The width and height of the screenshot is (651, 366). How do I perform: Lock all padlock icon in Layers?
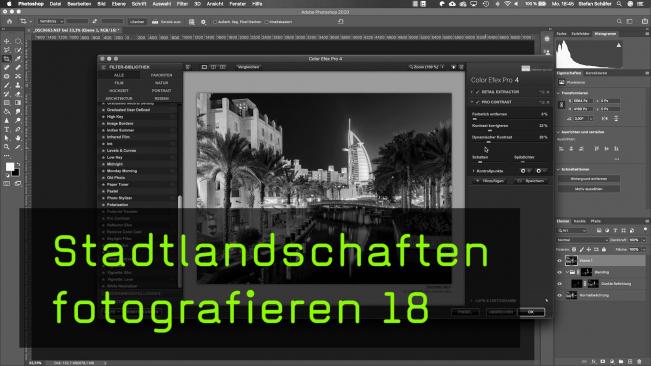pos(604,249)
